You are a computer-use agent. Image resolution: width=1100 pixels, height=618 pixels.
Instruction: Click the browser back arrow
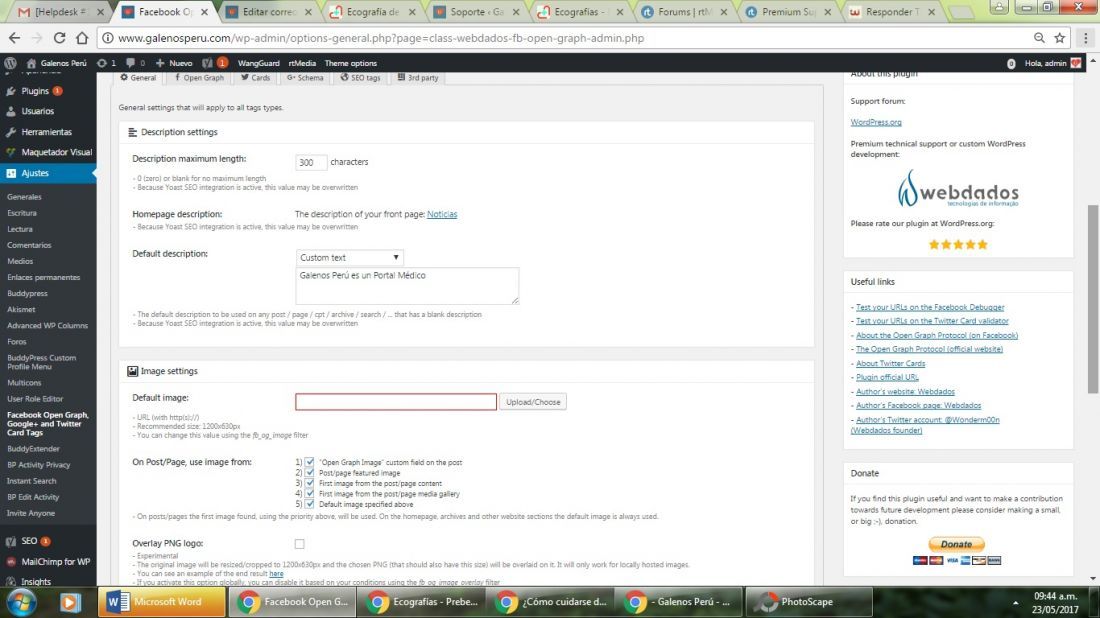click(14, 38)
